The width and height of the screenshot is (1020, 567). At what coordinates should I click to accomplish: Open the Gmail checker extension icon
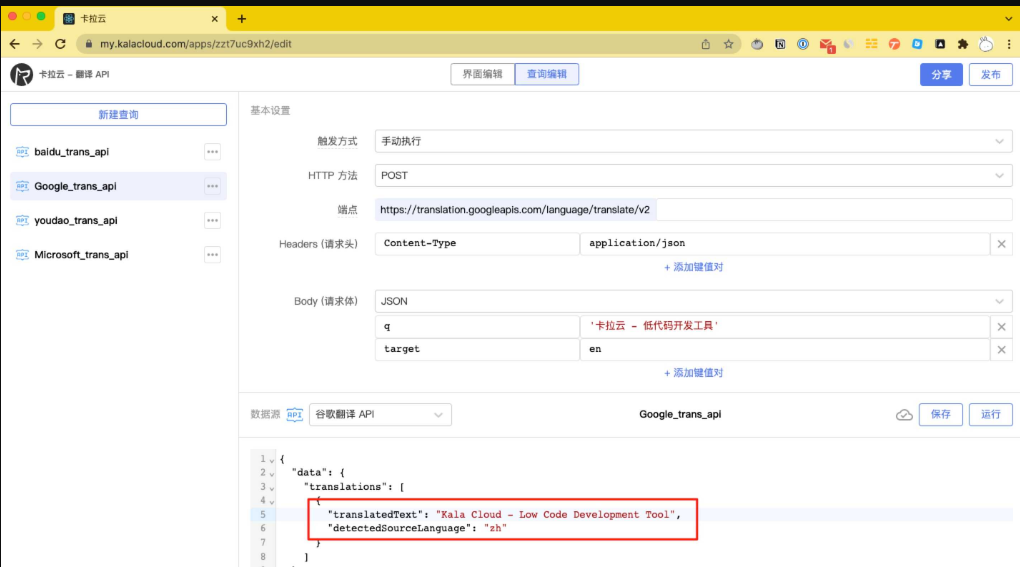(x=827, y=45)
